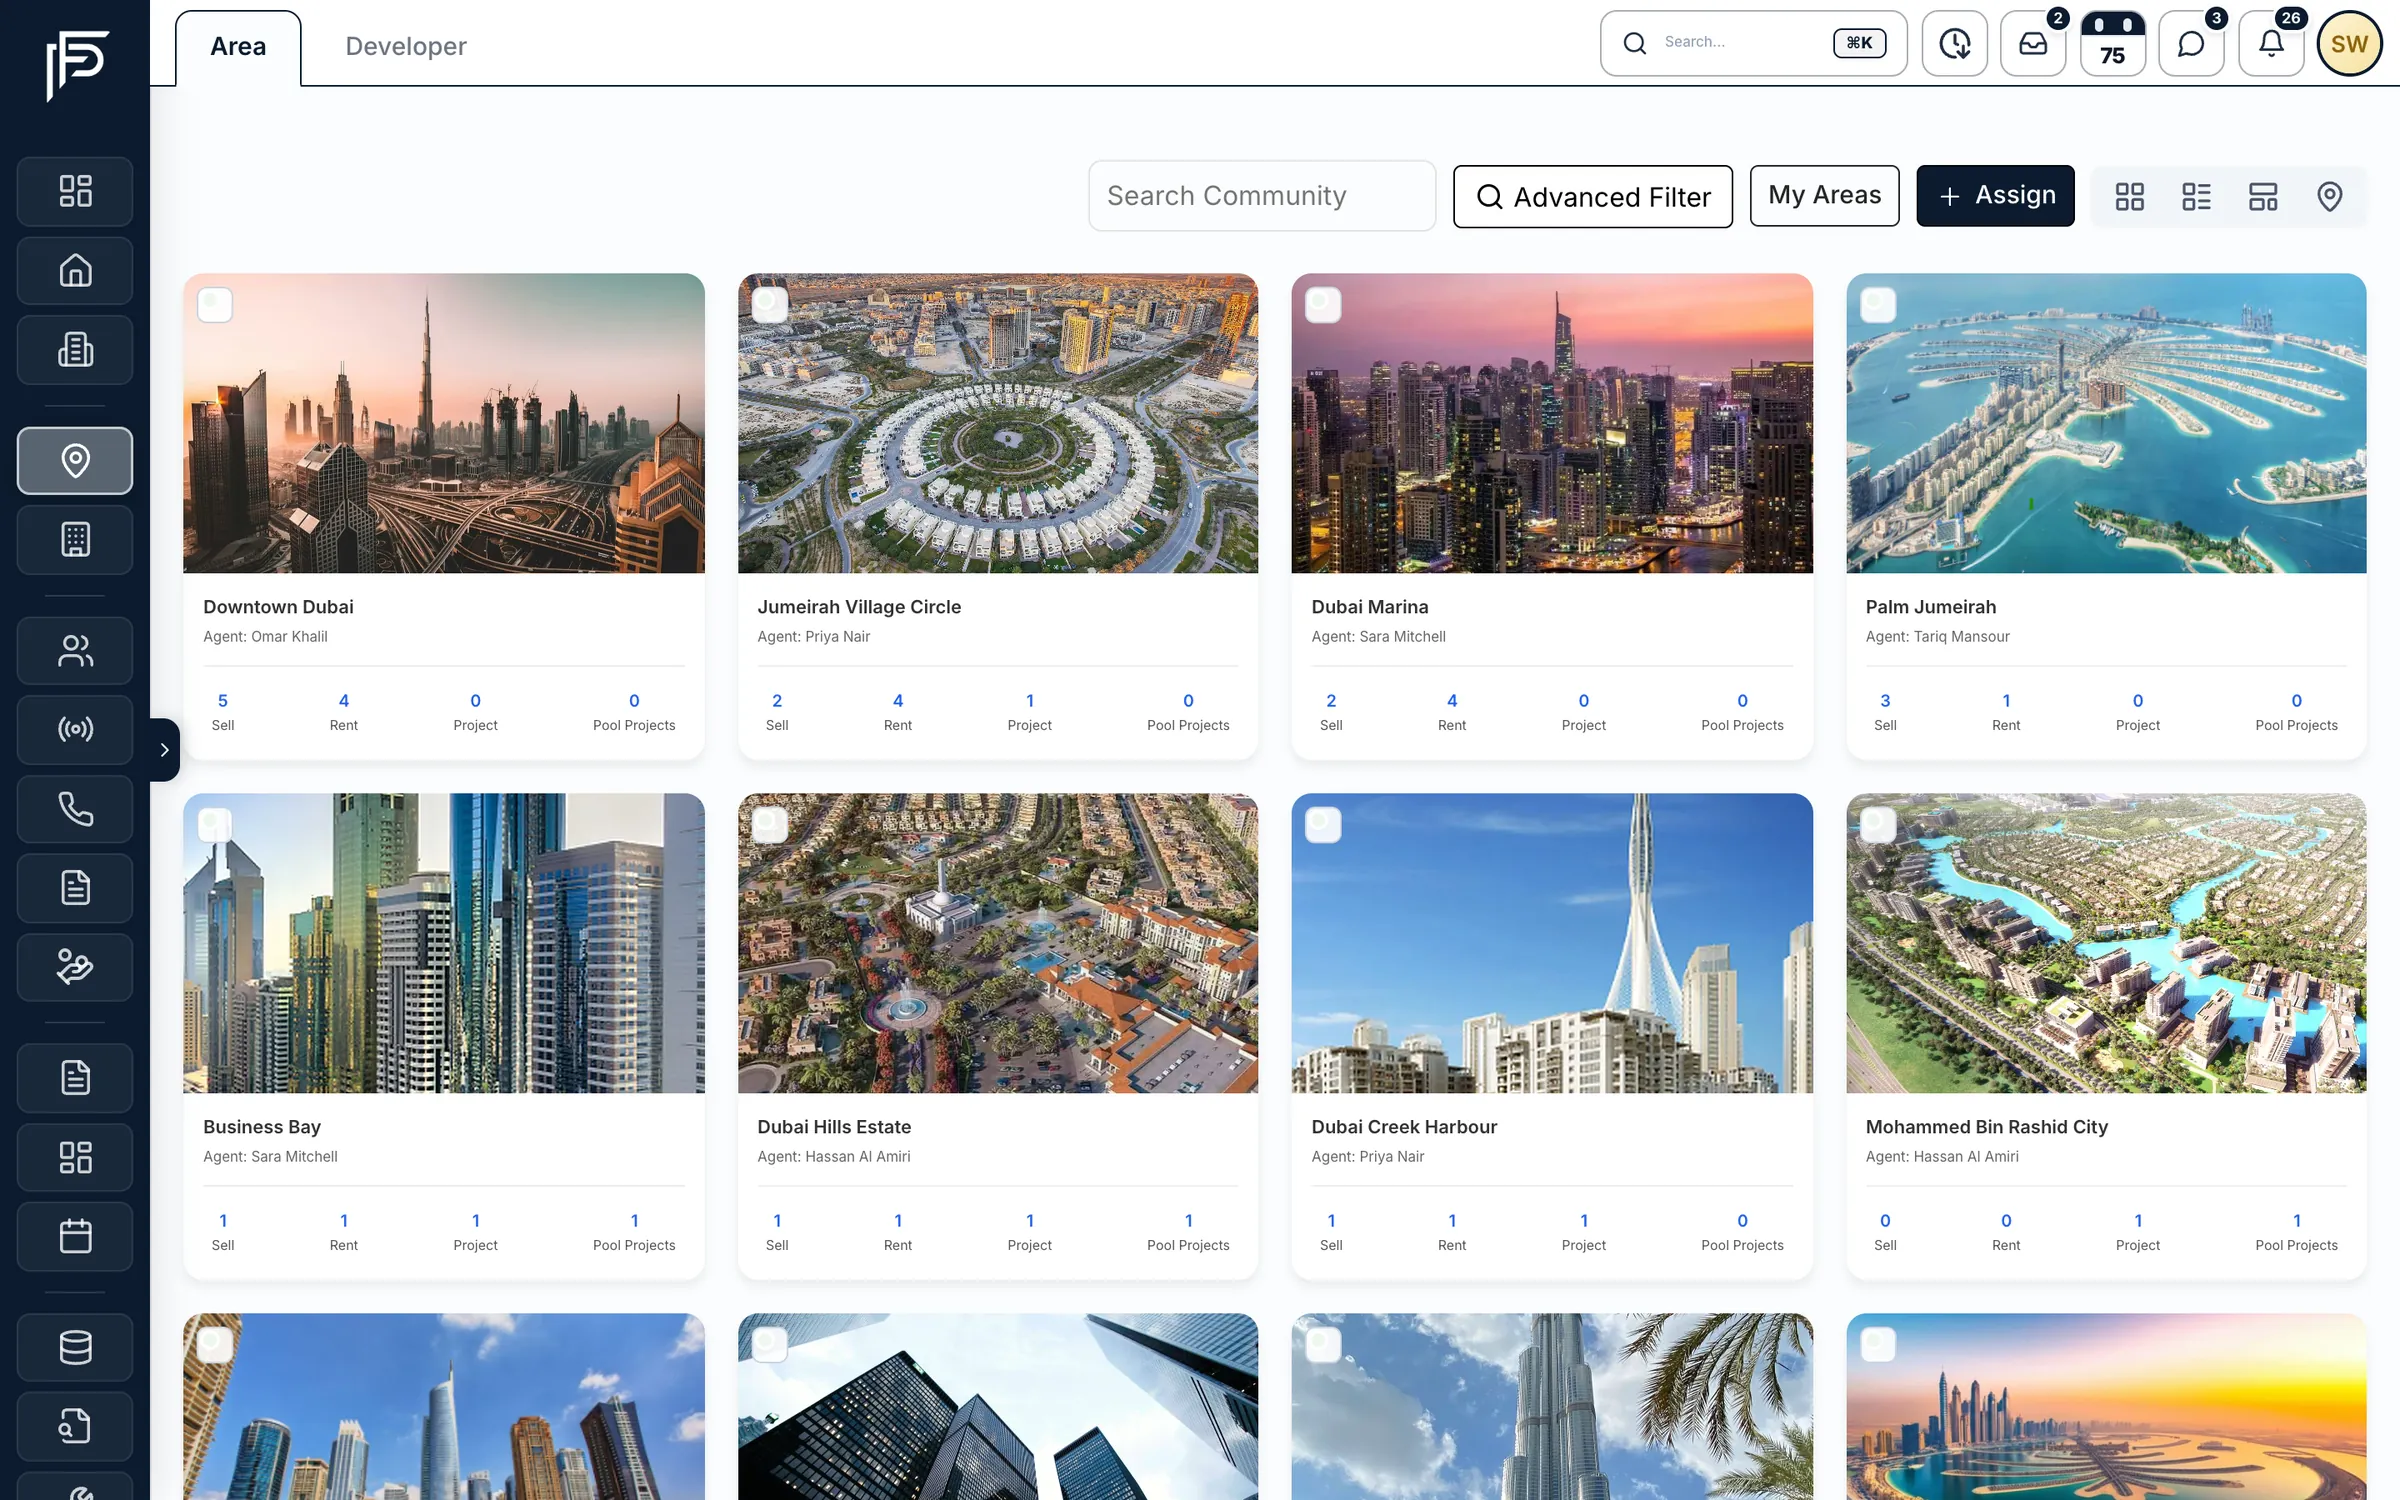Expand the sidebar with the chevron arrow
This screenshot has height=1500, width=2400.
164,750
